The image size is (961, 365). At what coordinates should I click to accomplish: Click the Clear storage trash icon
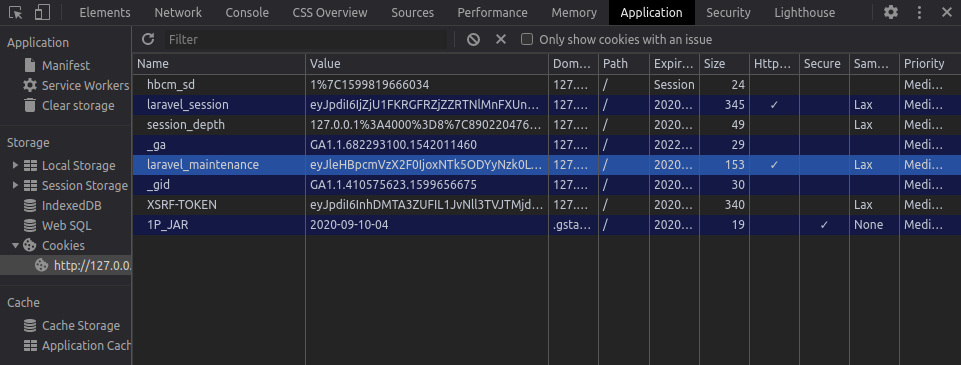[x=29, y=105]
